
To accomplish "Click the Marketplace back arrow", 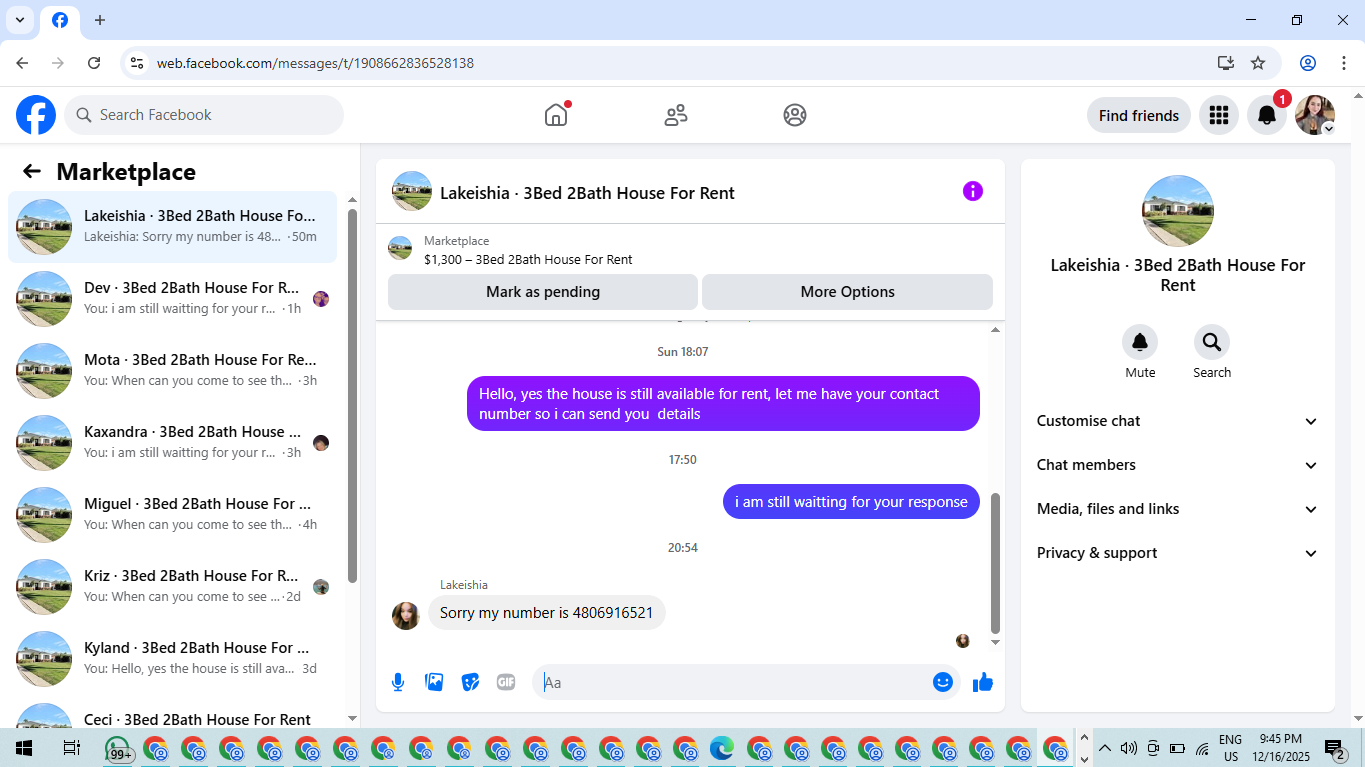I will [x=32, y=171].
